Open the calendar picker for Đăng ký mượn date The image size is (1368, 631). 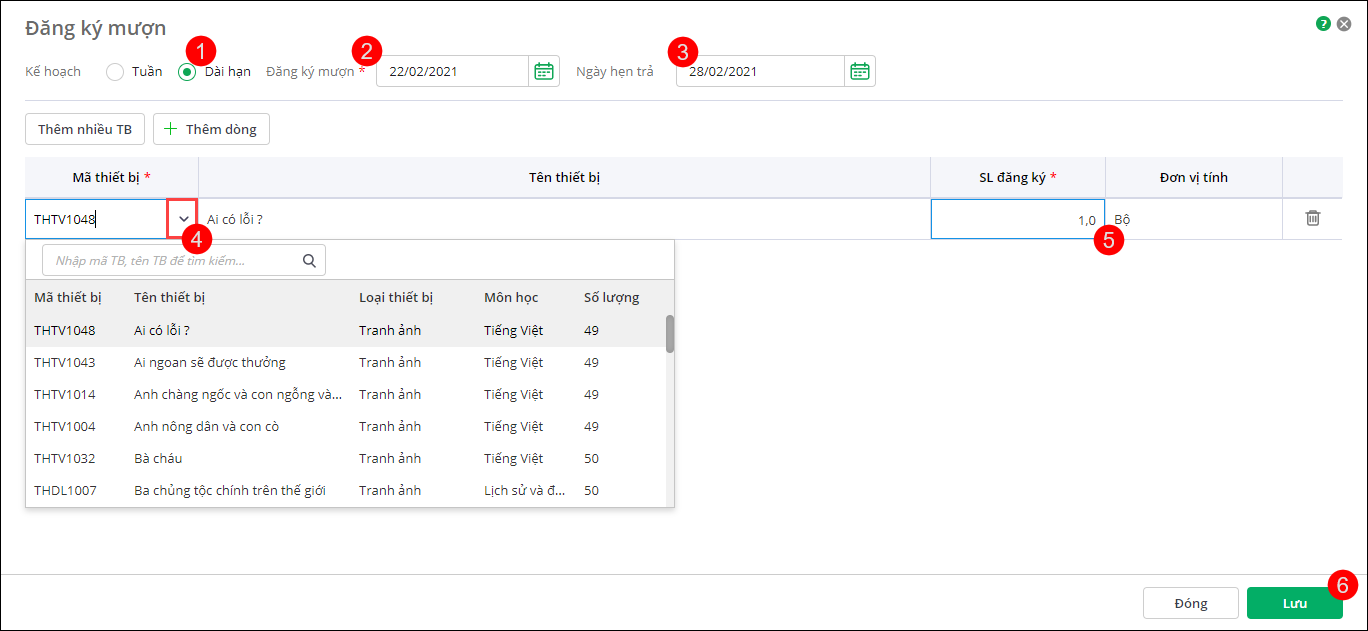tap(544, 71)
